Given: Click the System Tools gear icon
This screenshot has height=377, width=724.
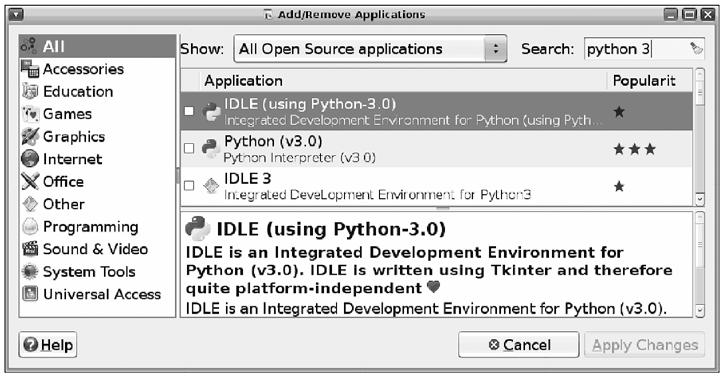Looking at the screenshot, I should [30, 271].
